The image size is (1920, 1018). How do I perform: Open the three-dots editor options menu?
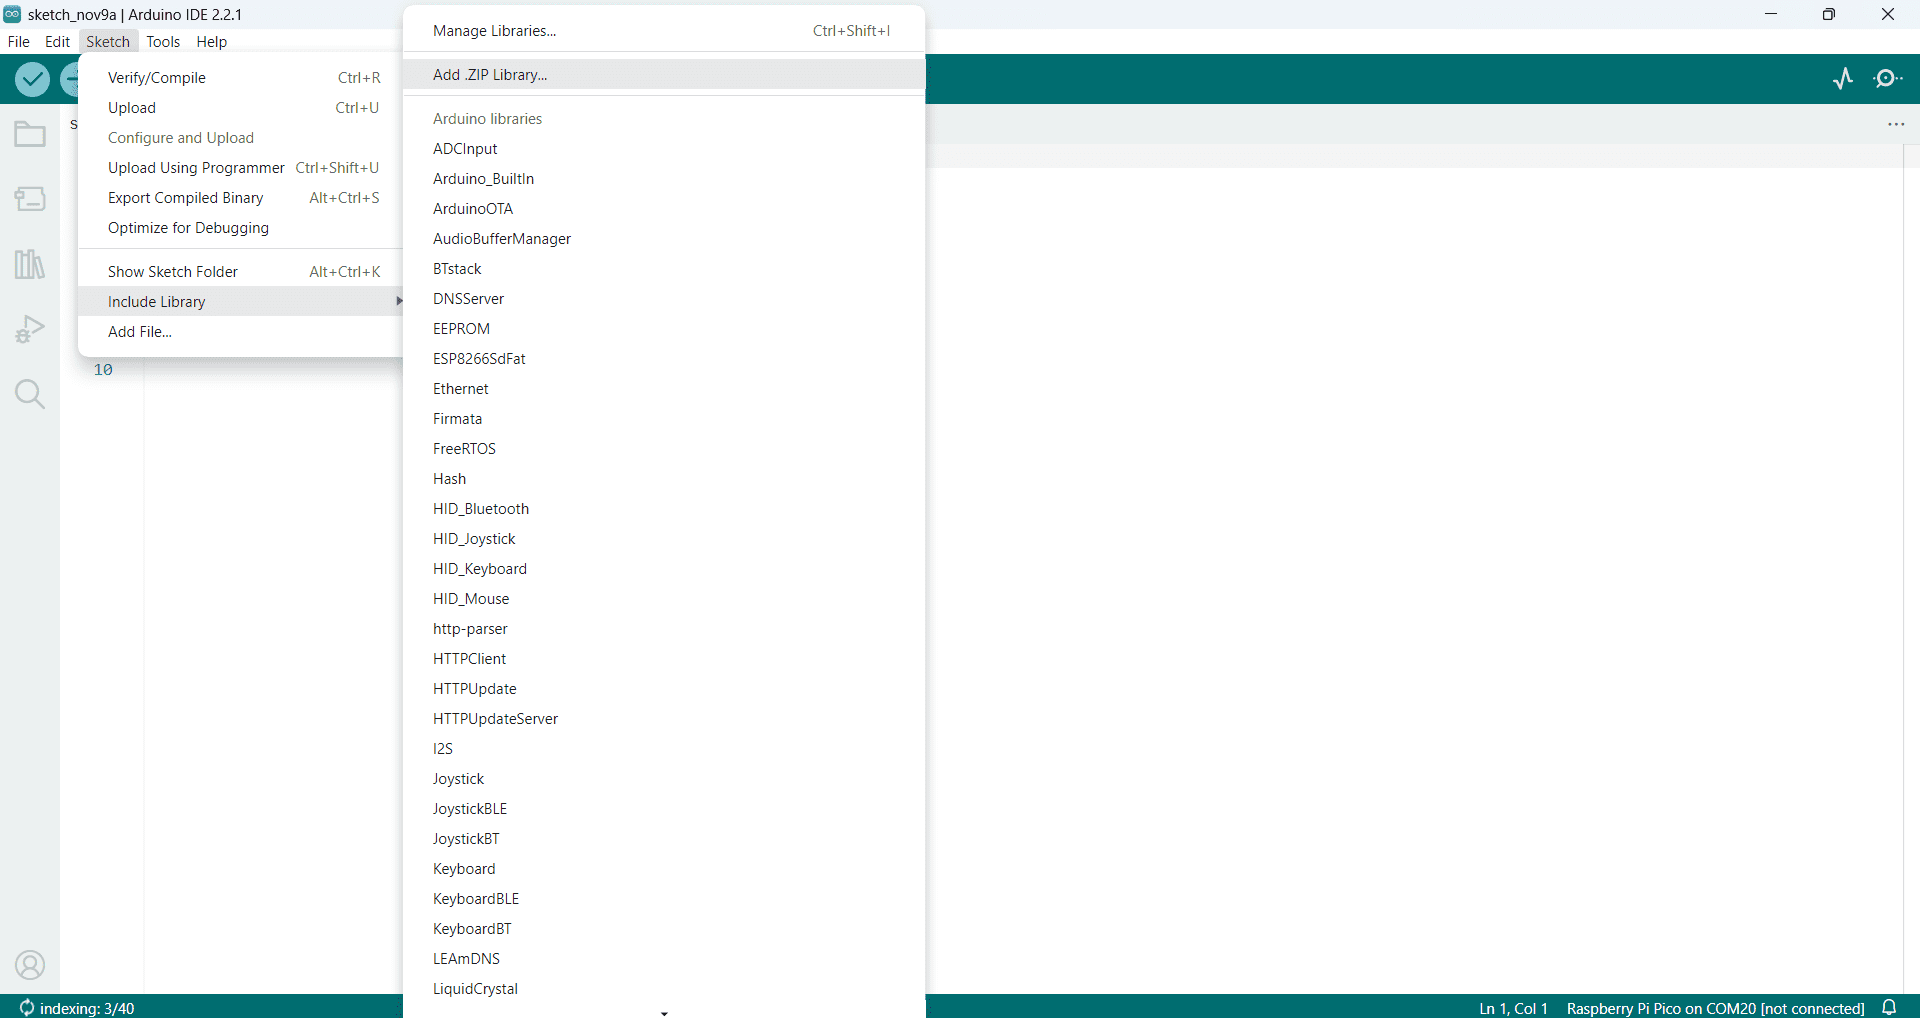pyautogui.click(x=1895, y=124)
